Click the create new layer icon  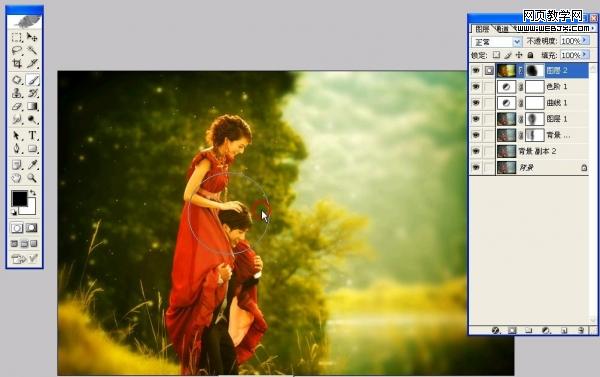pos(564,330)
